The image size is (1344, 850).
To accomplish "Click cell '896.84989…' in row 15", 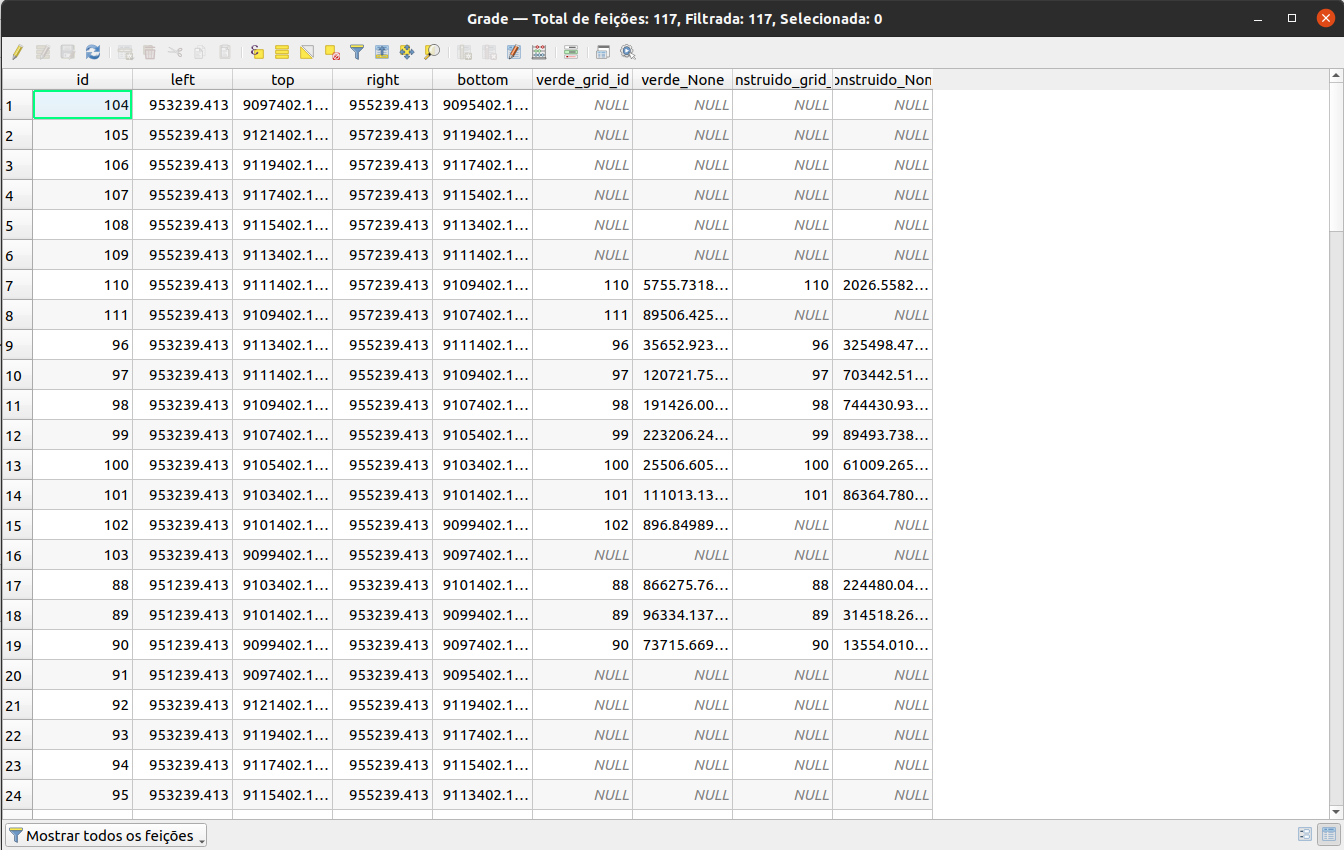I will click(683, 525).
